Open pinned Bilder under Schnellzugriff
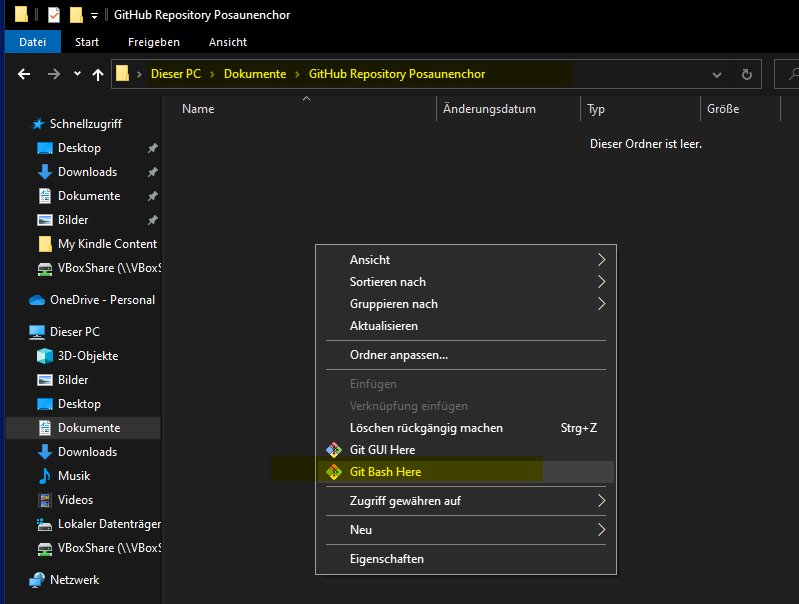The width and height of the screenshot is (799, 604). [x=73, y=220]
